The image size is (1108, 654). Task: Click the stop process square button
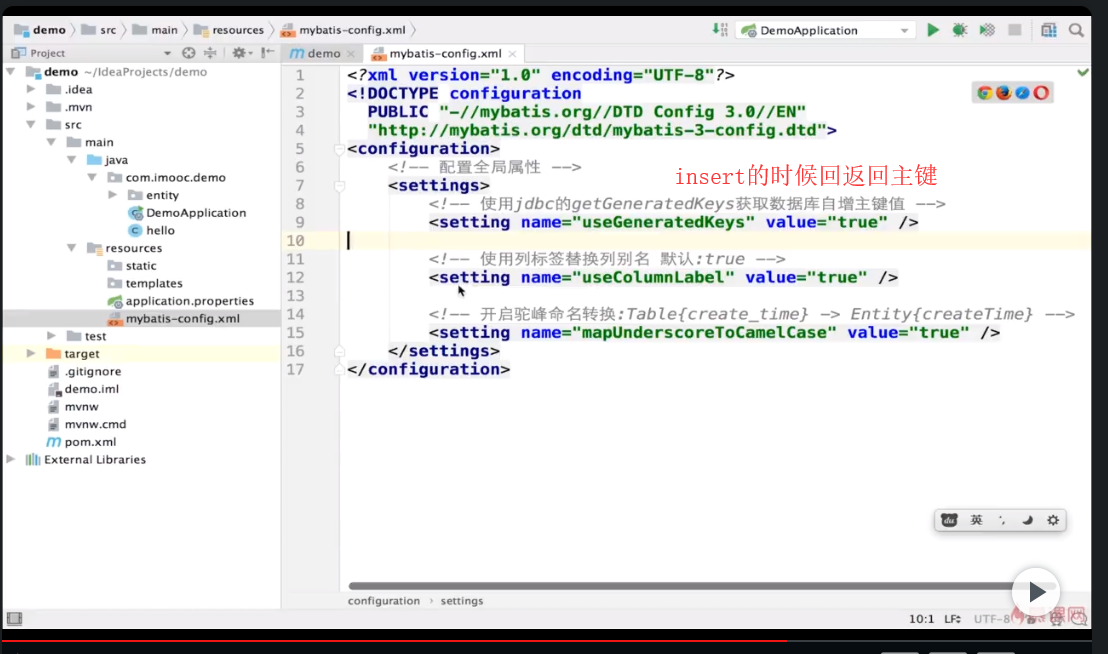click(1015, 30)
